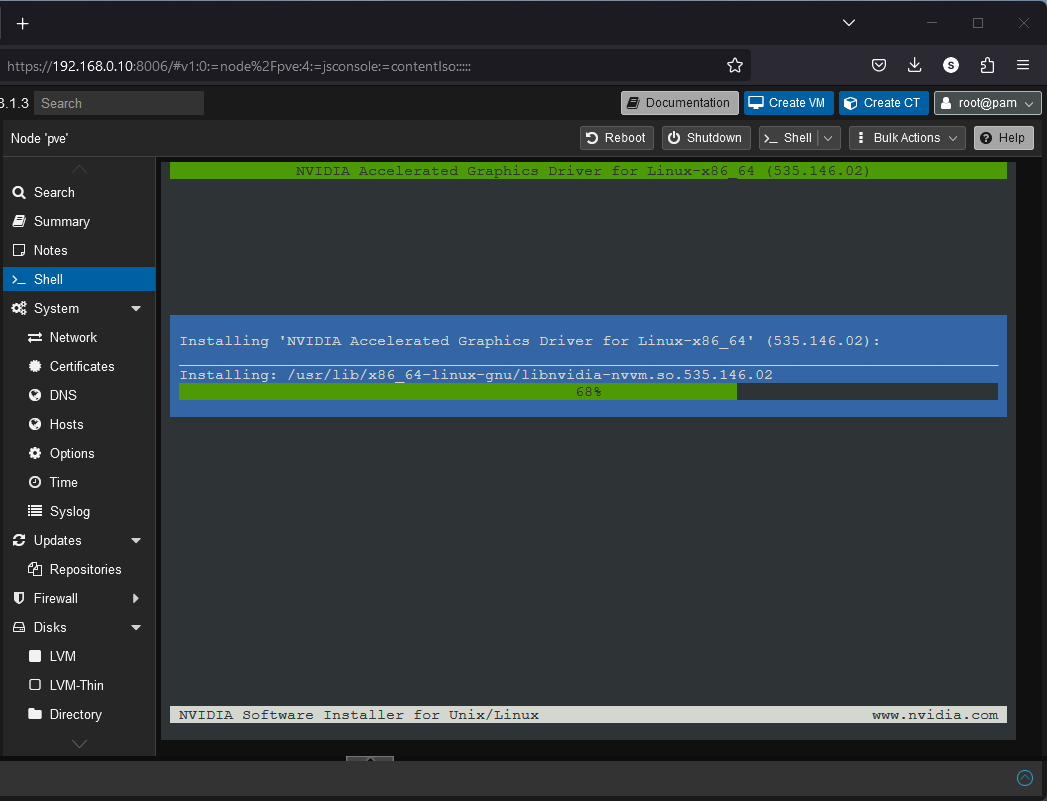The height and width of the screenshot is (801, 1047).
Task: Click the System gears icon
Action: [x=19, y=308]
